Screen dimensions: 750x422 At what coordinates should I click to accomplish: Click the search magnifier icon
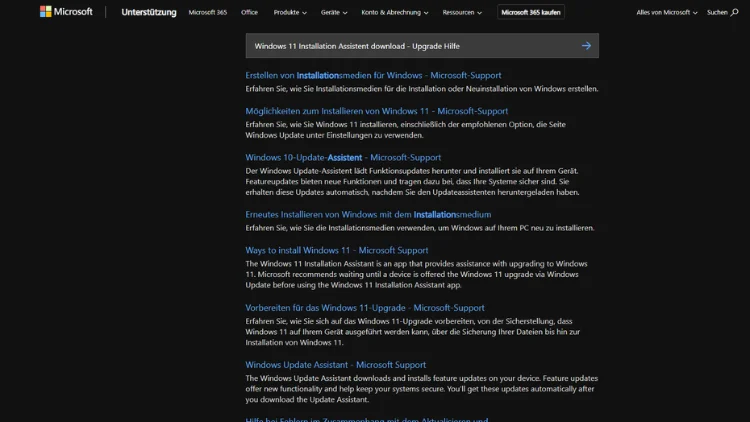click(734, 12)
